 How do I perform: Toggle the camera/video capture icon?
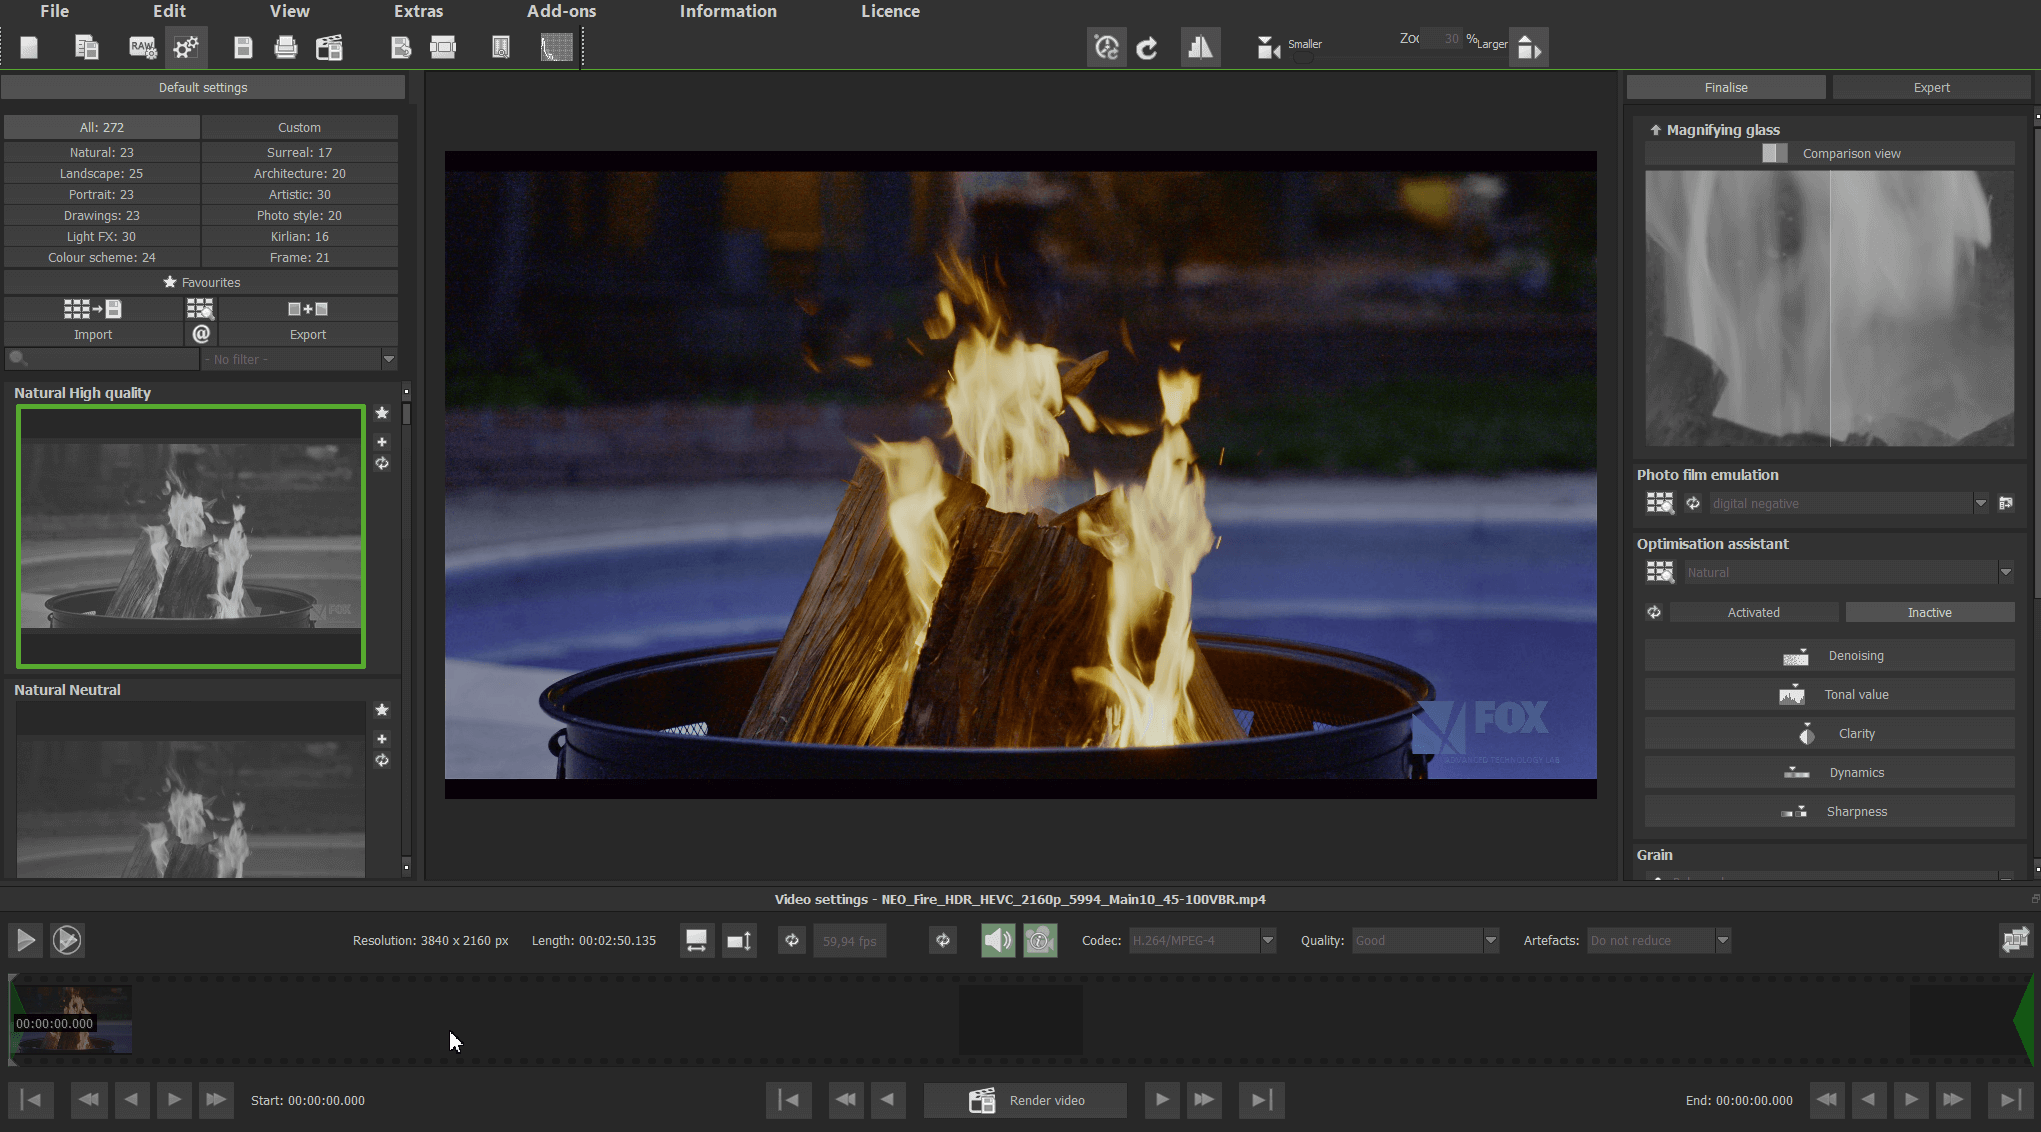(1267, 45)
